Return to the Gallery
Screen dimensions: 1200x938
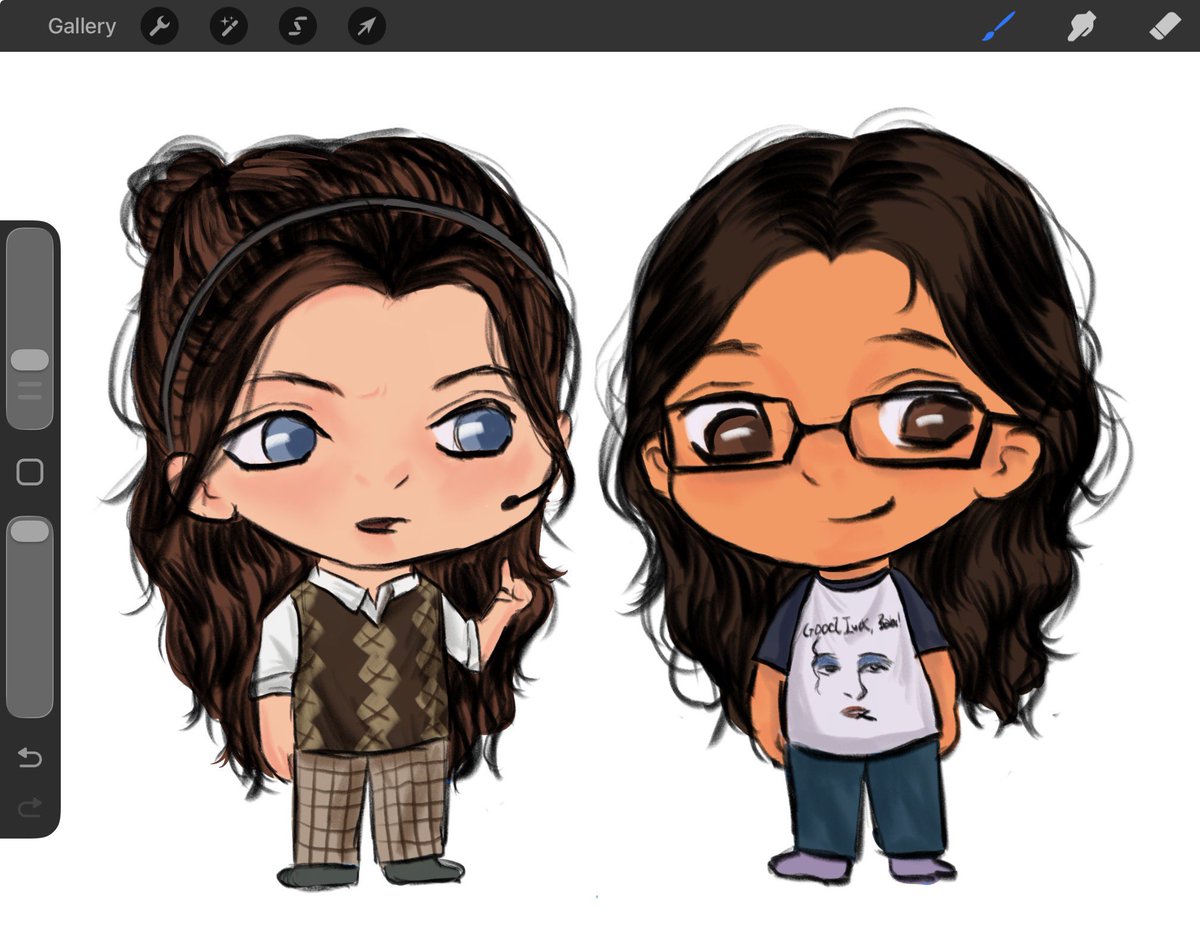point(81,27)
